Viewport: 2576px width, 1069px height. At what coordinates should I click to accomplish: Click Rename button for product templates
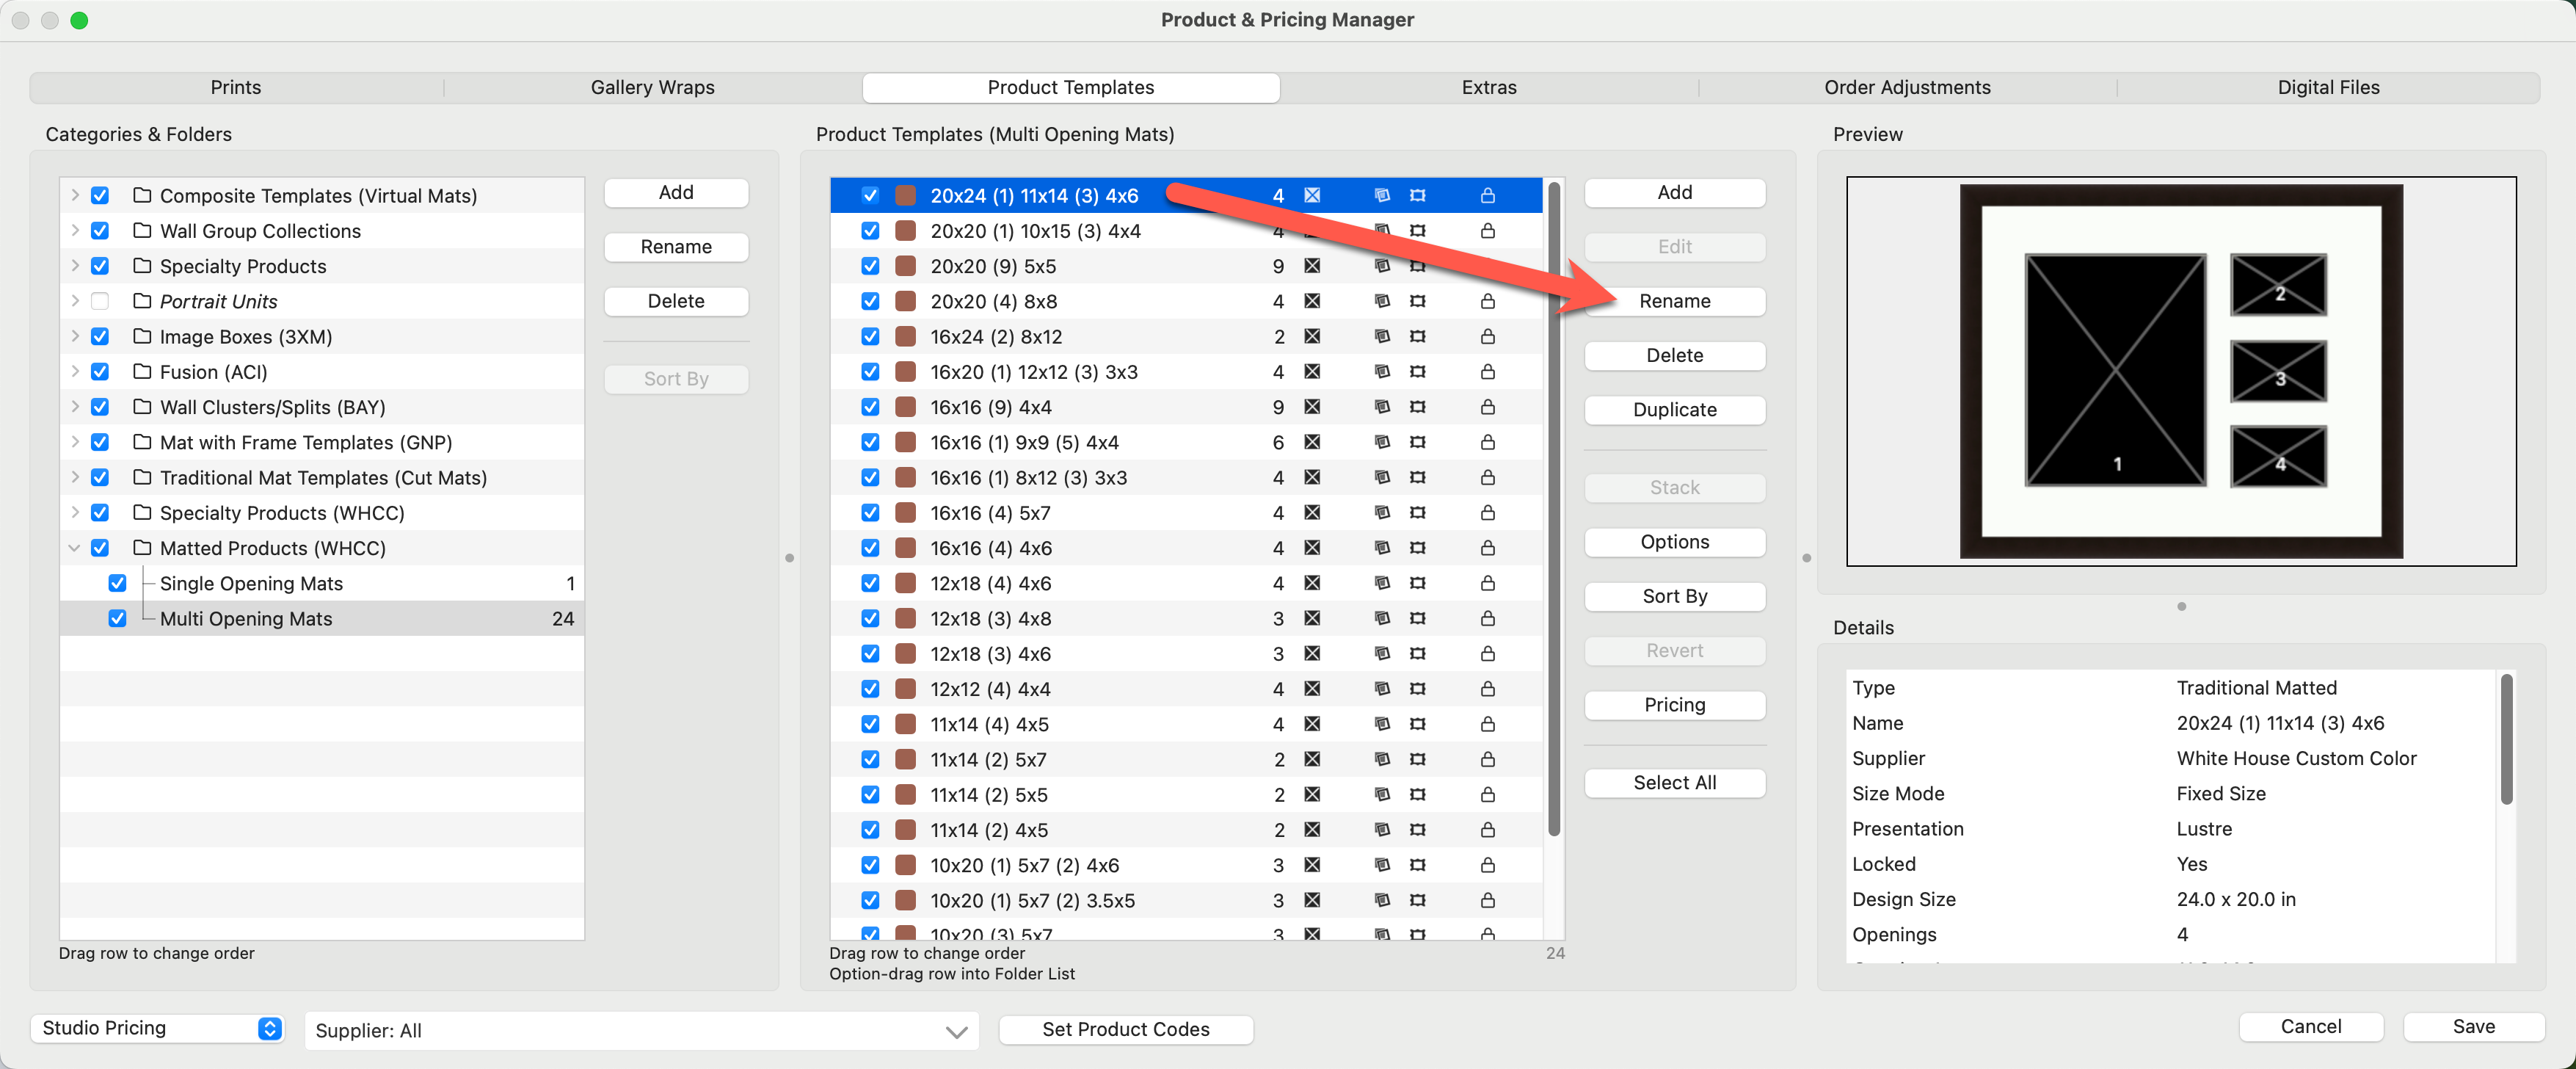coord(1673,301)
